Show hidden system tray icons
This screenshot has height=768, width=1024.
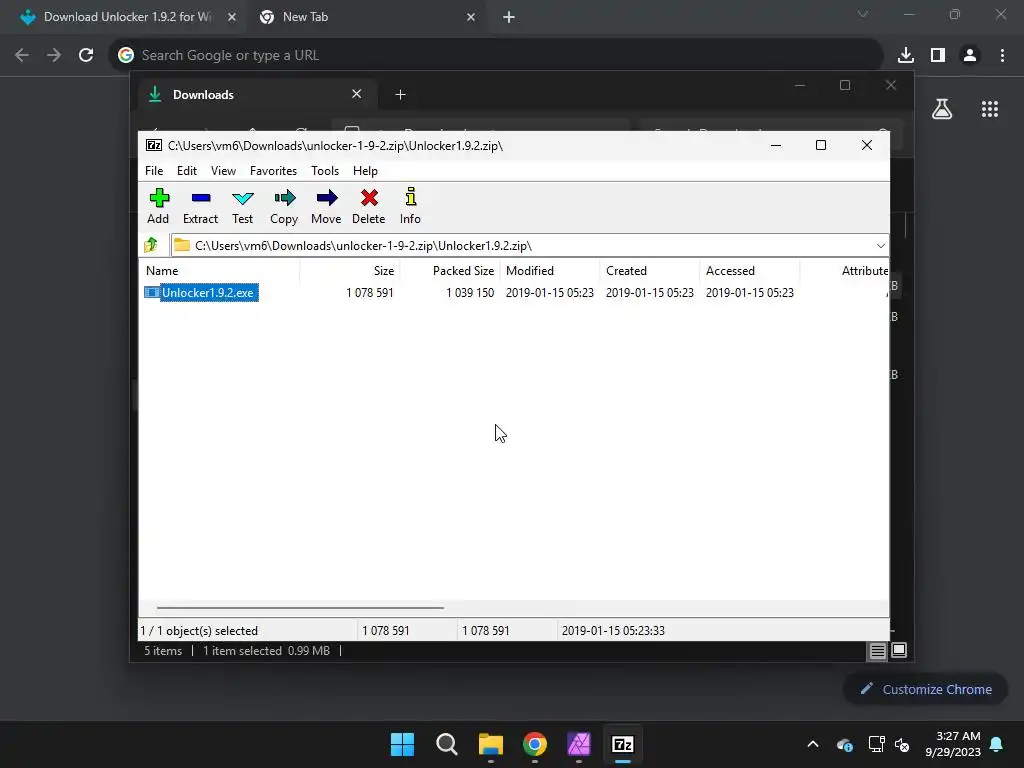812,744
